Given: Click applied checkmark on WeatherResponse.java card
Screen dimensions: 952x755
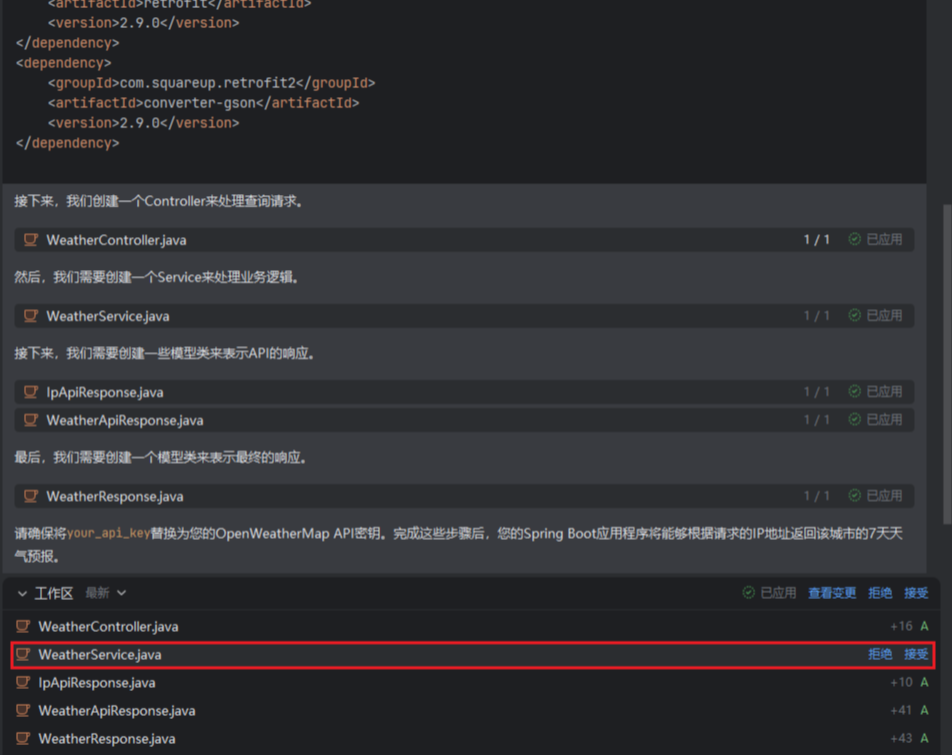Looking at the screenshot, I should (854, 496).
